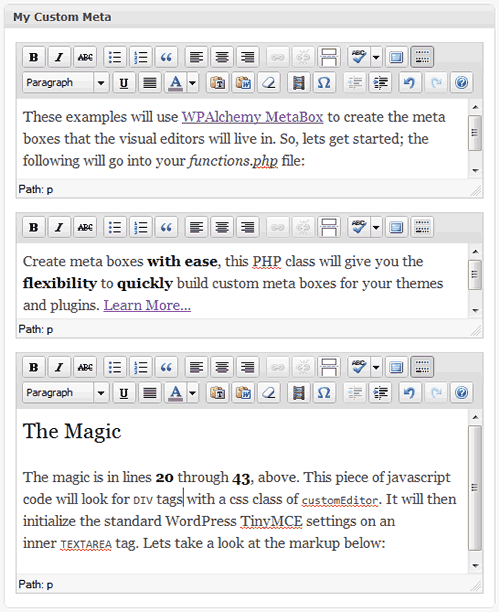Open spellcheck language dropdown in second editor

coord(376,227)
